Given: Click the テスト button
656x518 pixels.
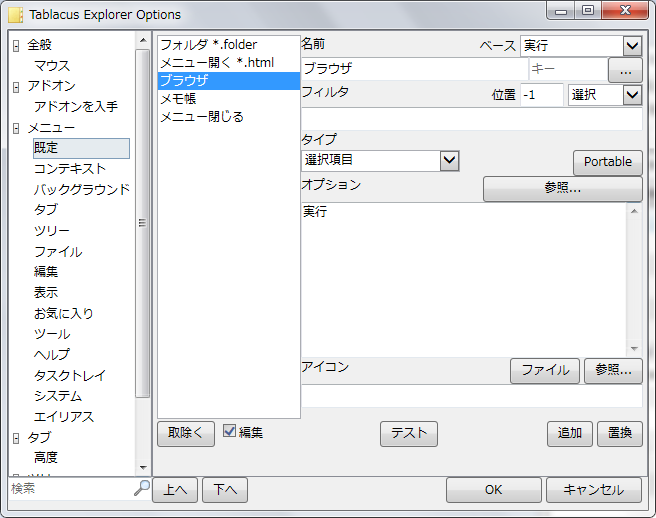Looking at the screenshot, I should click(x=409, y=433).
